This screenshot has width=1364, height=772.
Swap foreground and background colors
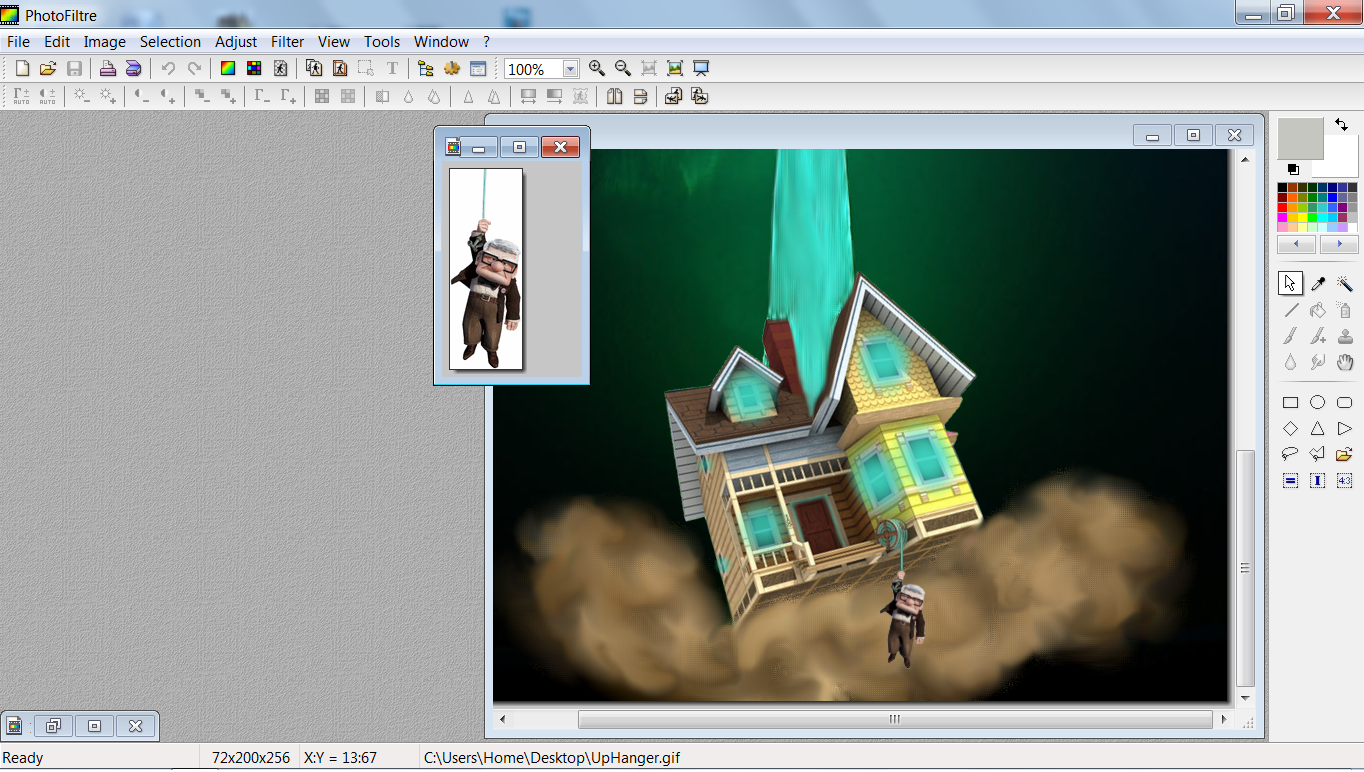1341,125
